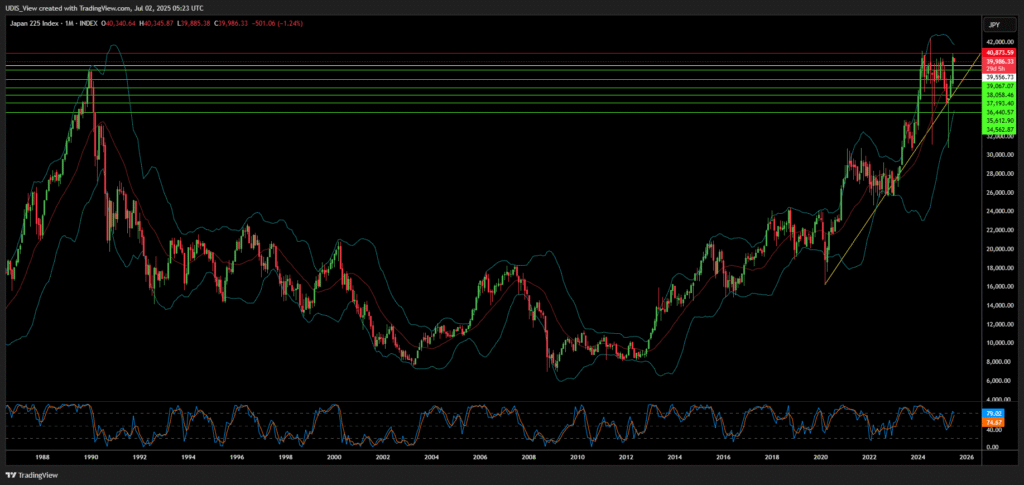Click the 2012 label on time axis
Screen dimensions: 1024x485
click(x=626, y=457)
